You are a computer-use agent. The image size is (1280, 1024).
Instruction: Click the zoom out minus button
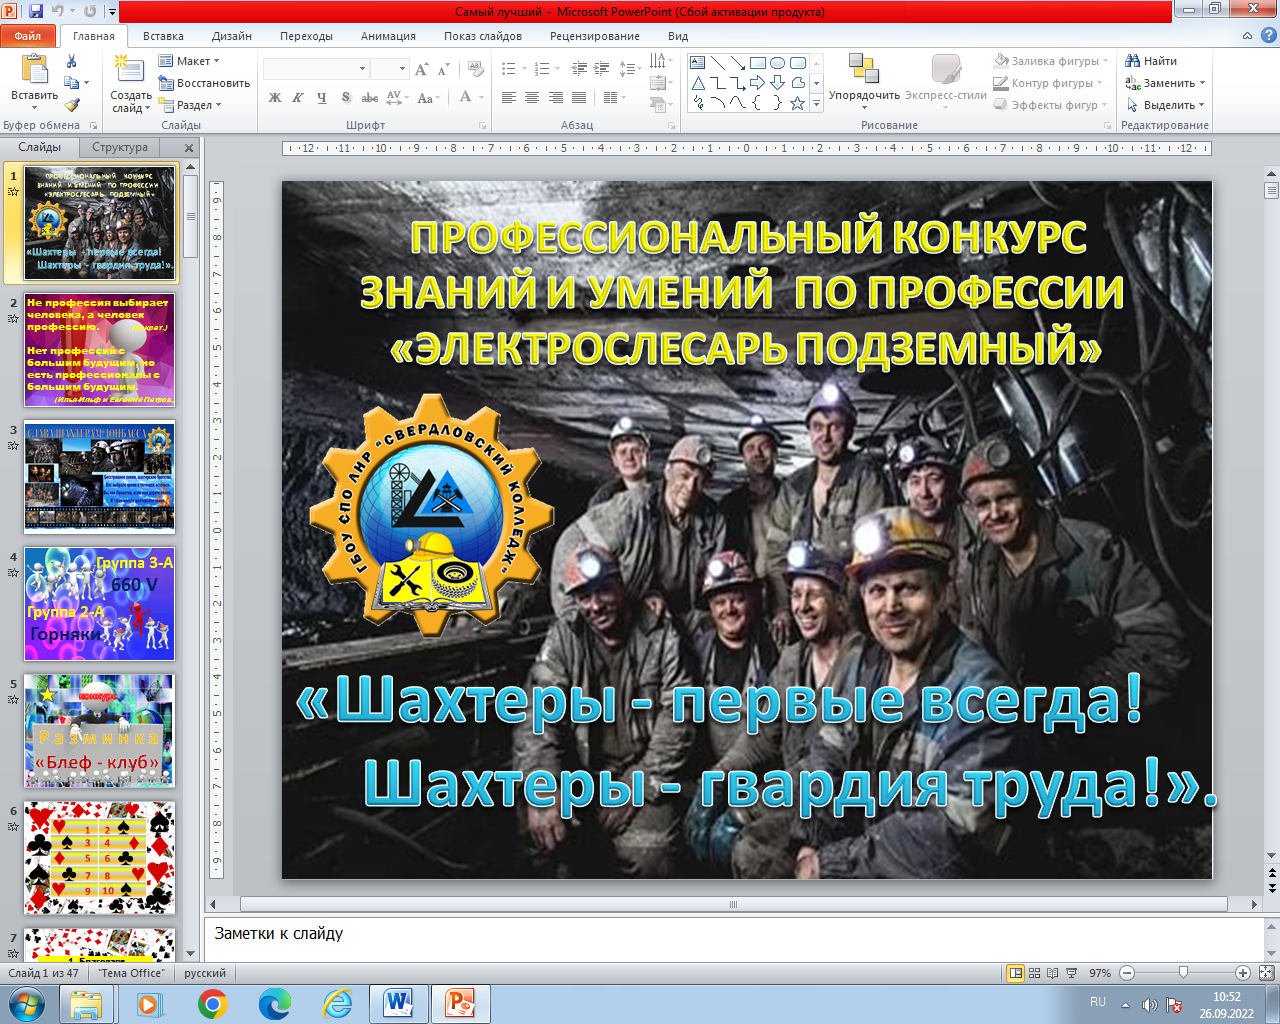click(1127, 973)
